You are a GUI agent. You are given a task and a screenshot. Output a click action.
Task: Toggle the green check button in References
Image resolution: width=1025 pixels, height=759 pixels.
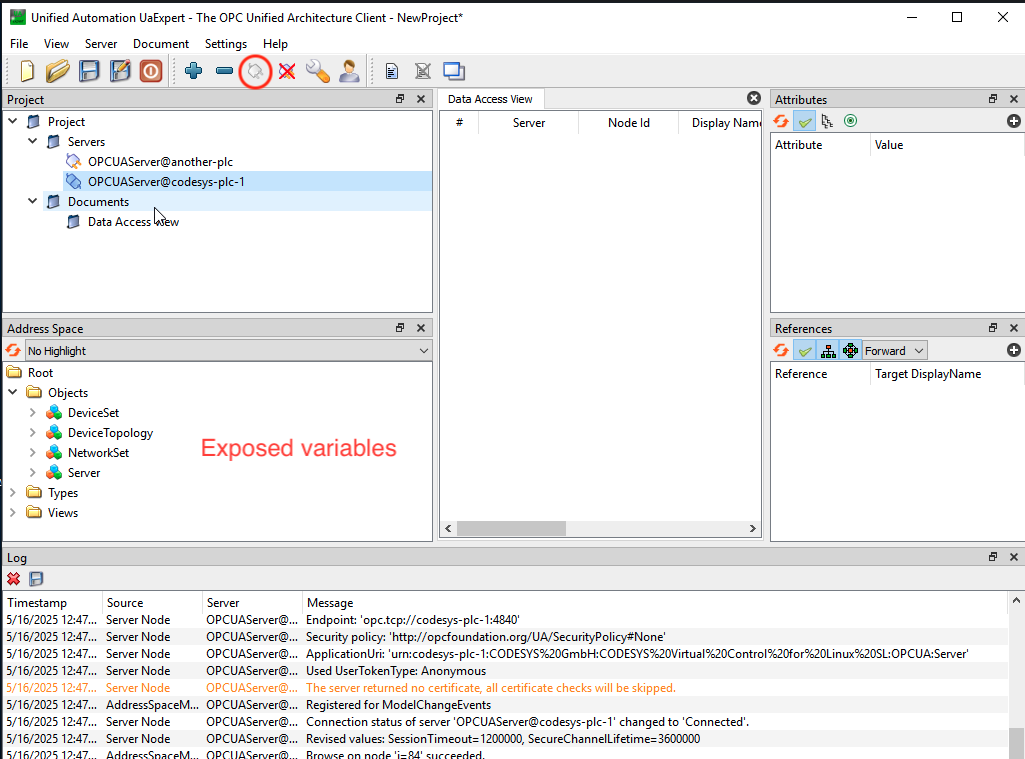(x=805, y=350)
